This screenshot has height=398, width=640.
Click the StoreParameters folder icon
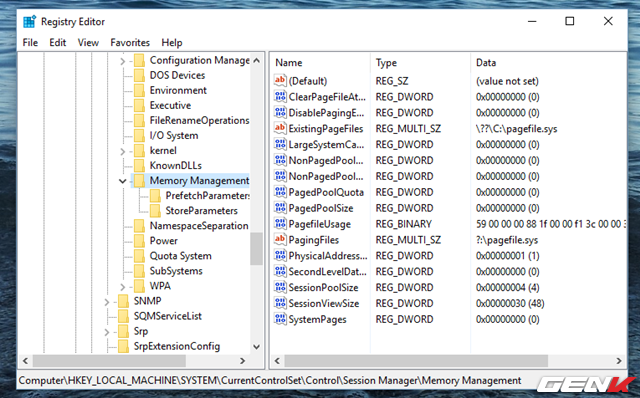(x=155, y=211)
